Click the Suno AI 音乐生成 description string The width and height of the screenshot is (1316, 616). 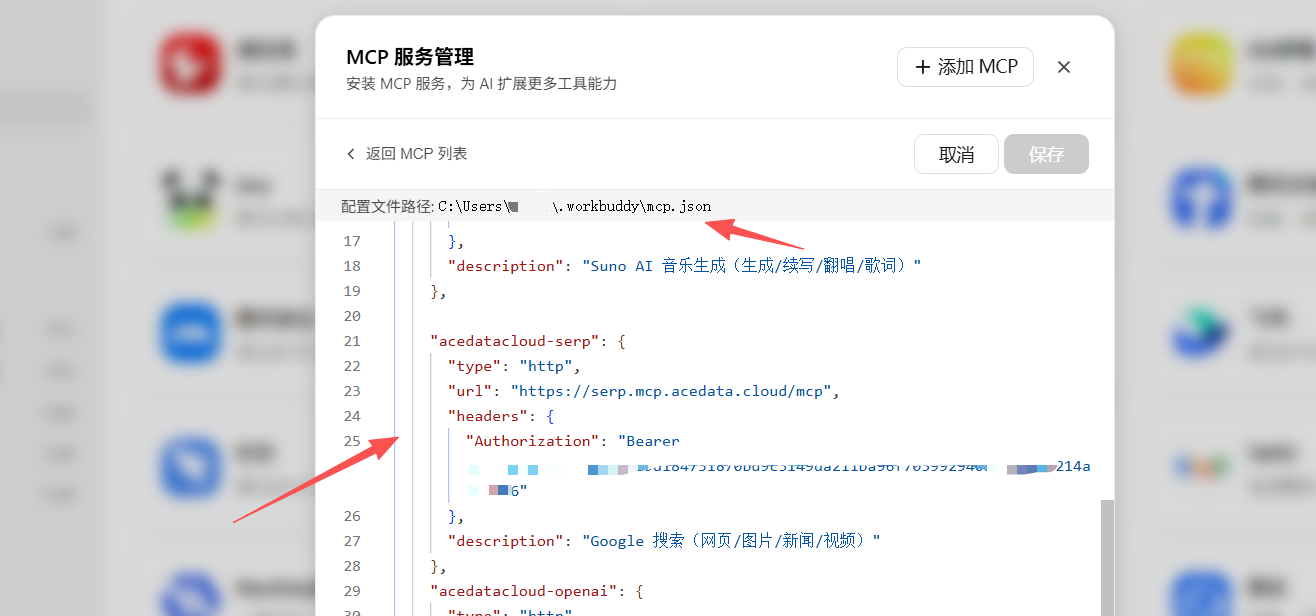tap(750, 266)
